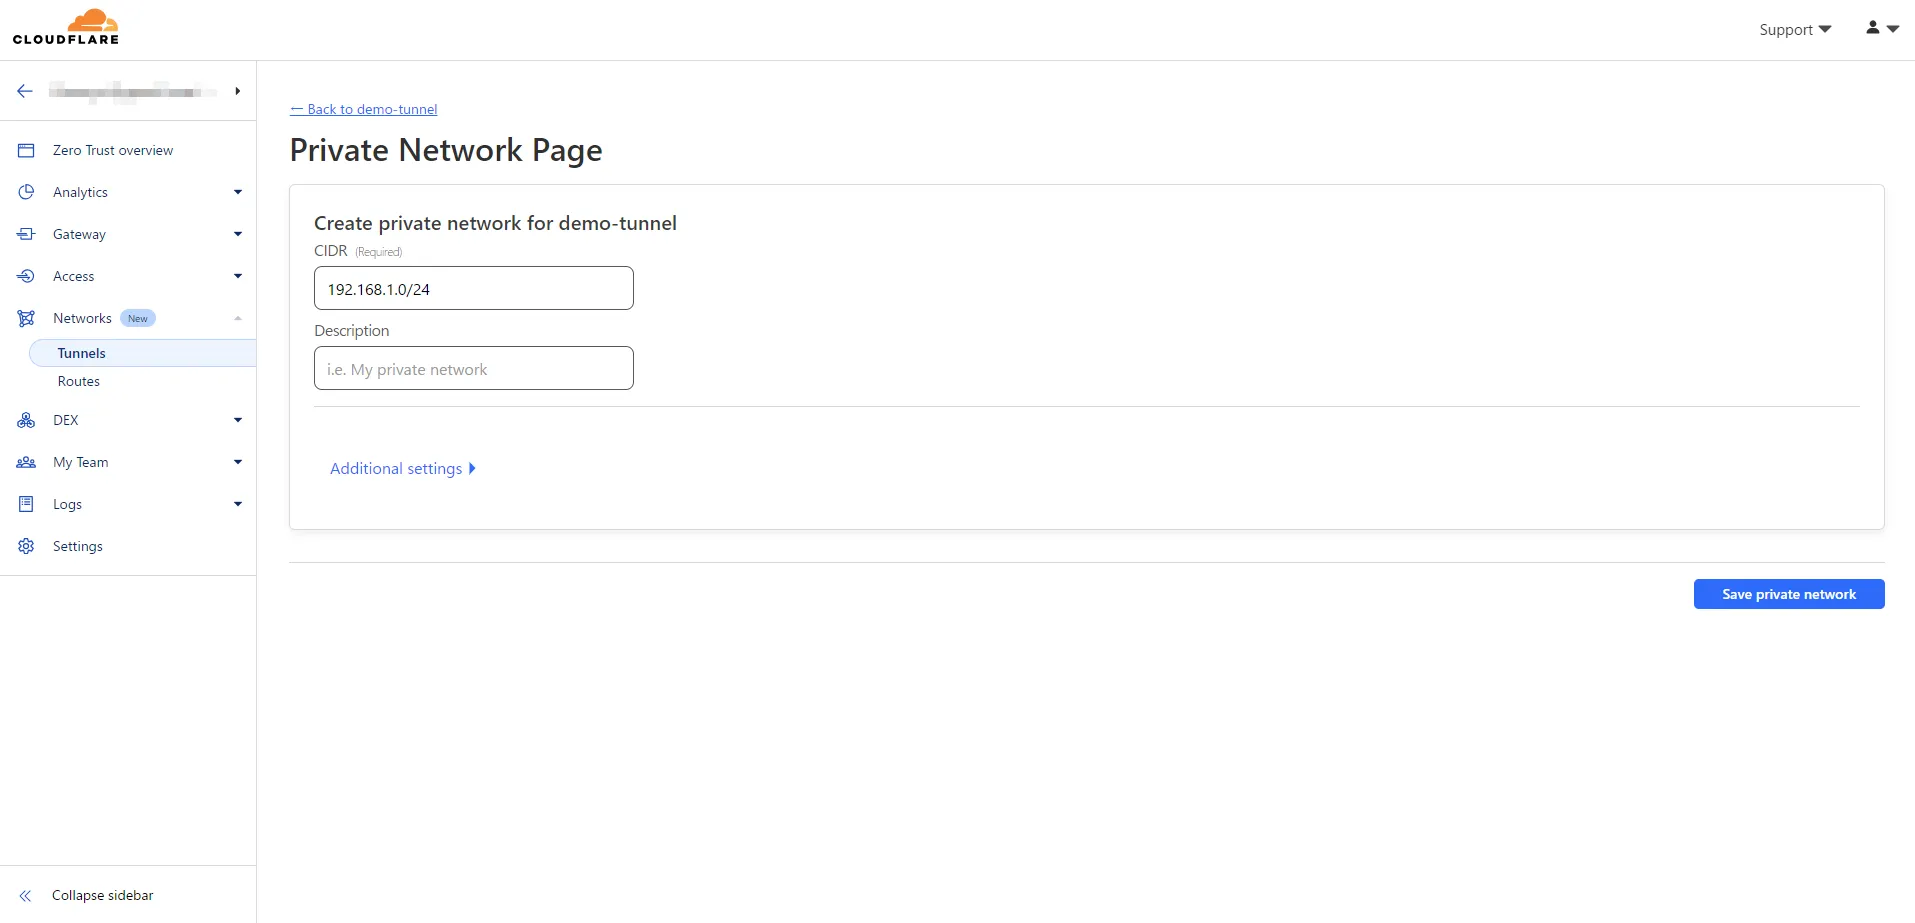The height and width of the screenshot is (923, 1915).
Task: Click the DEX icon in sidebar
Action: point(26,420)
